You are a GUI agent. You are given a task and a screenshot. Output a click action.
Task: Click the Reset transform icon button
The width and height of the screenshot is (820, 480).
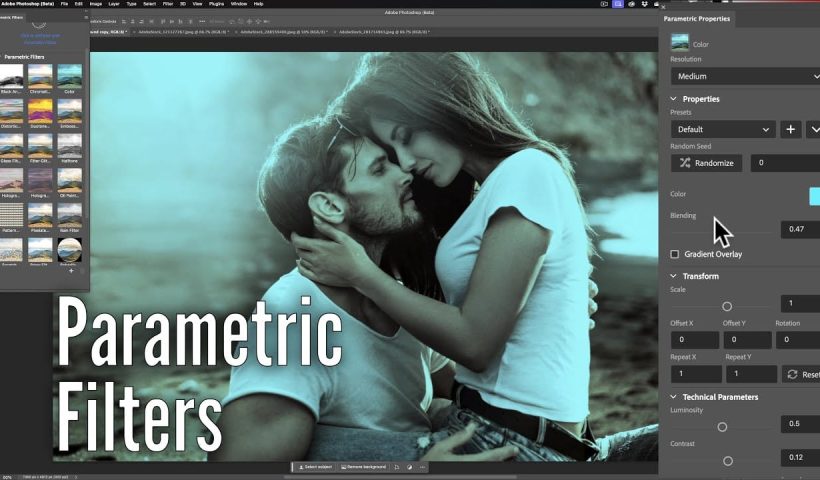[x=800, y=374]
